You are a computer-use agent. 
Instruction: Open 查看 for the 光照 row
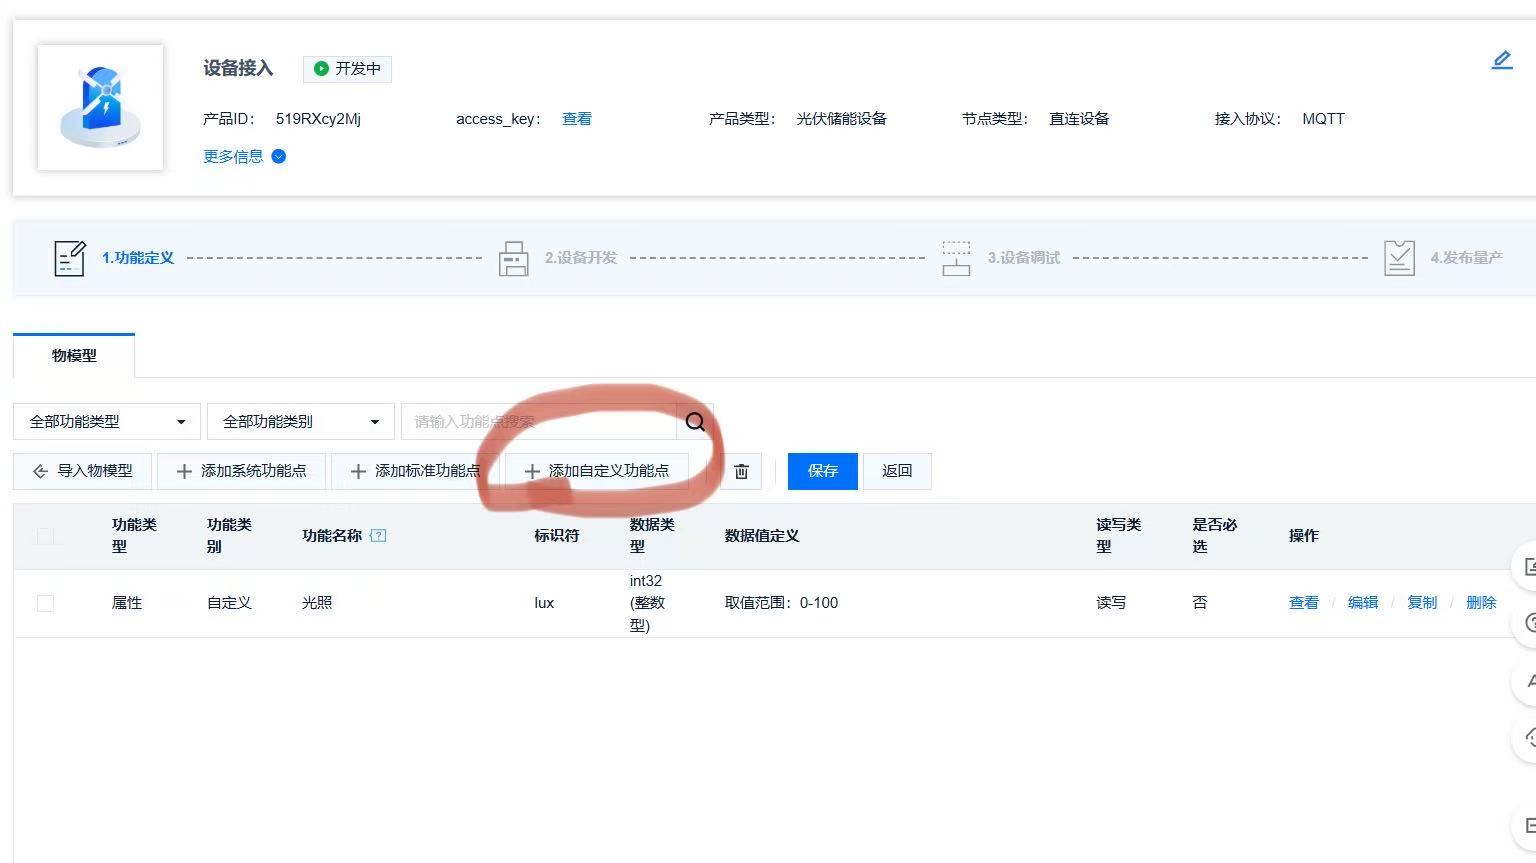[x=1303, y=602]
